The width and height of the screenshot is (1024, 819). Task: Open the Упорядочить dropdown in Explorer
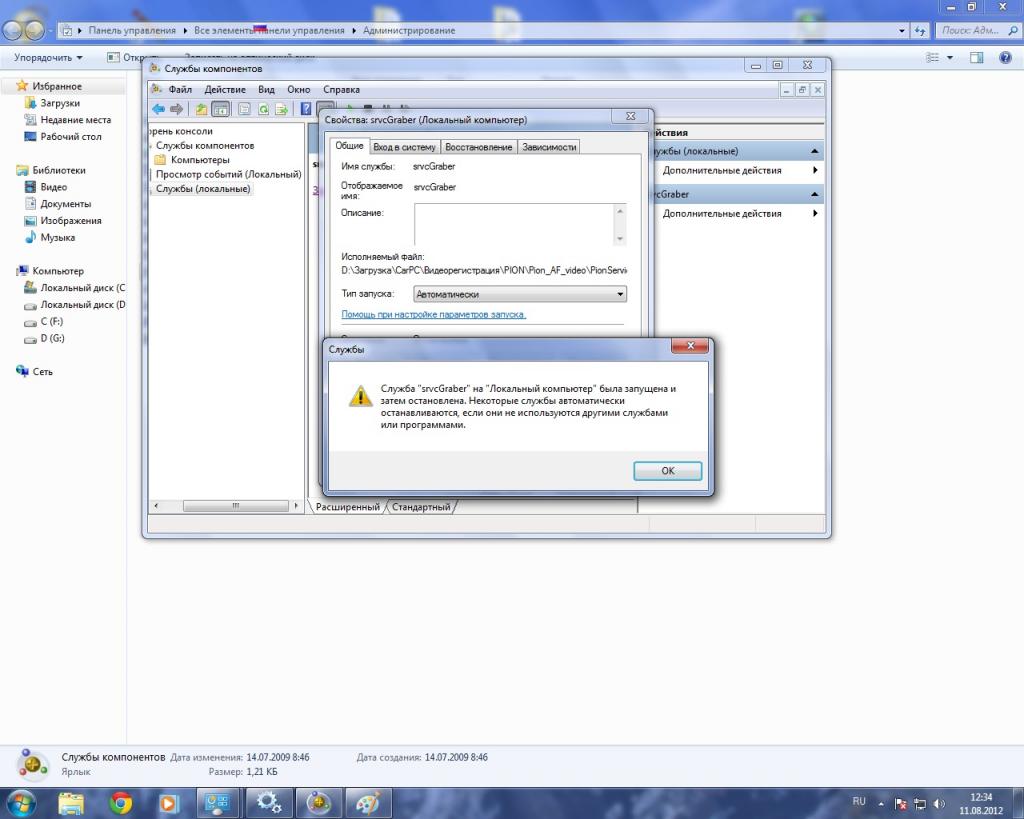click(48, 58)
